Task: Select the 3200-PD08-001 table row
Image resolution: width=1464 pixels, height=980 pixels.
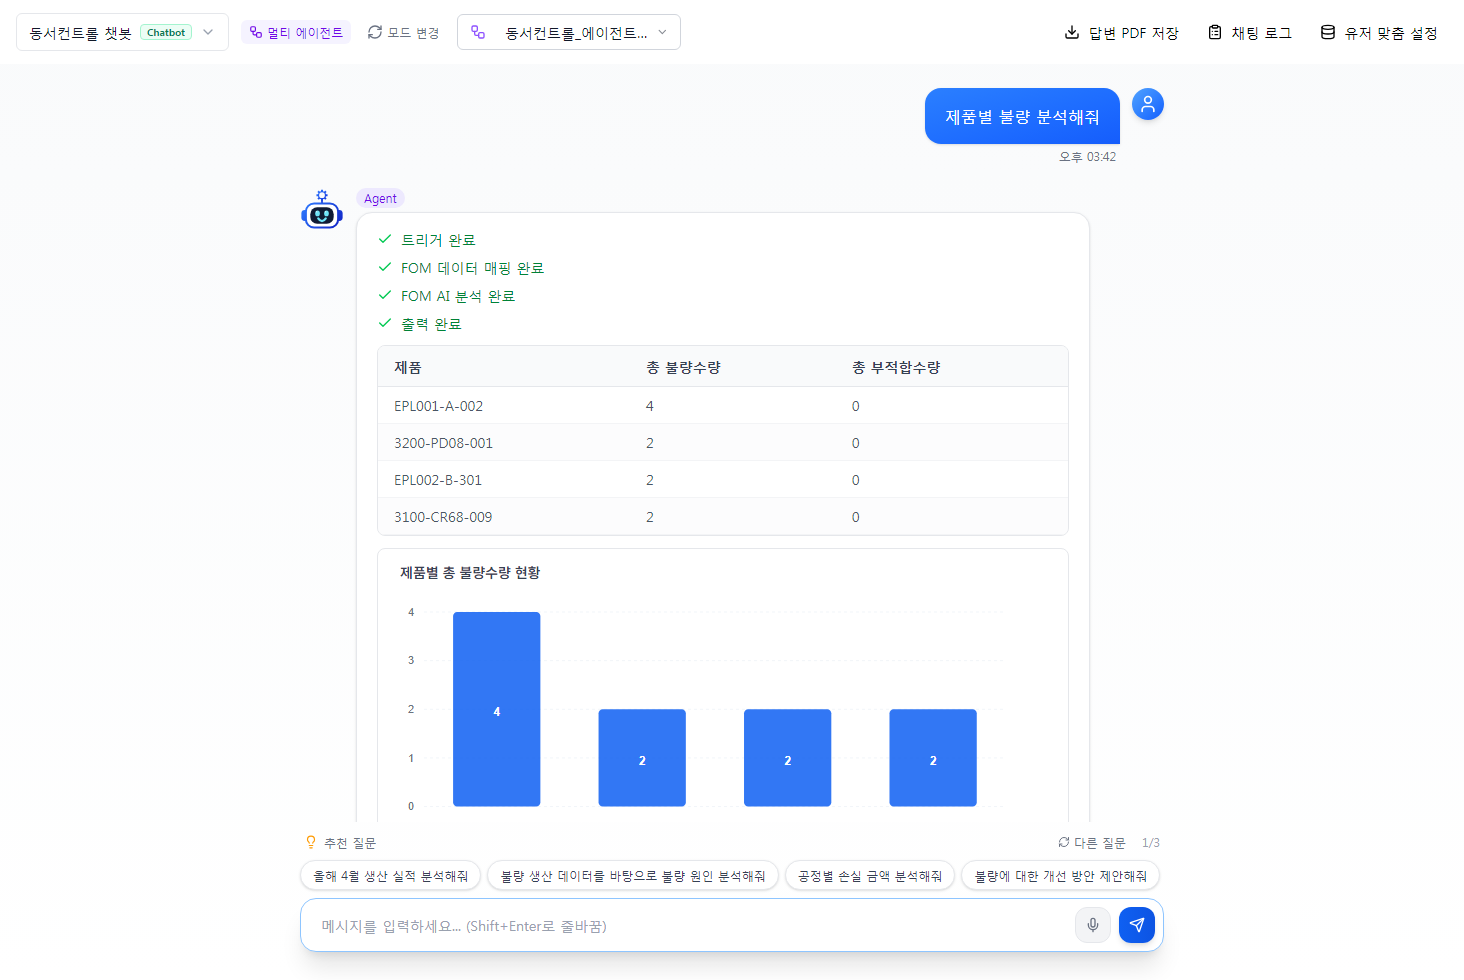Action: [x=723, y=443]
